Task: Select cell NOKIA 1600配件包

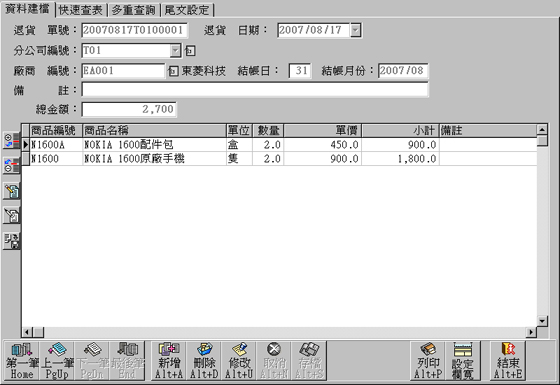Action: [154, 145]
